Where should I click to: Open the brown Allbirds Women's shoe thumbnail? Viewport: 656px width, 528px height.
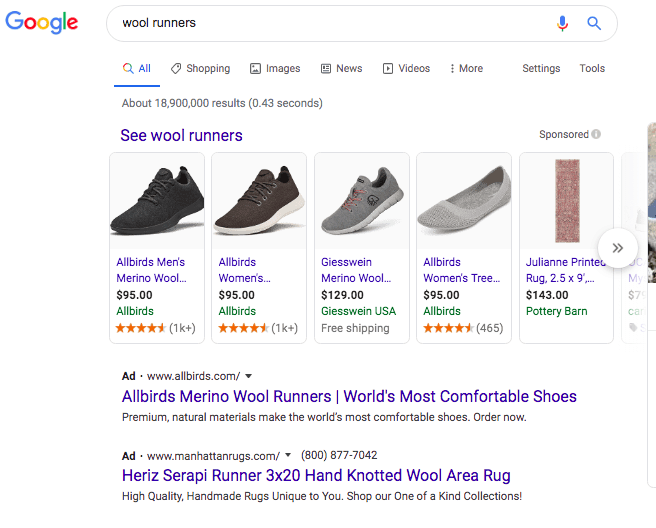click(259, 201)
